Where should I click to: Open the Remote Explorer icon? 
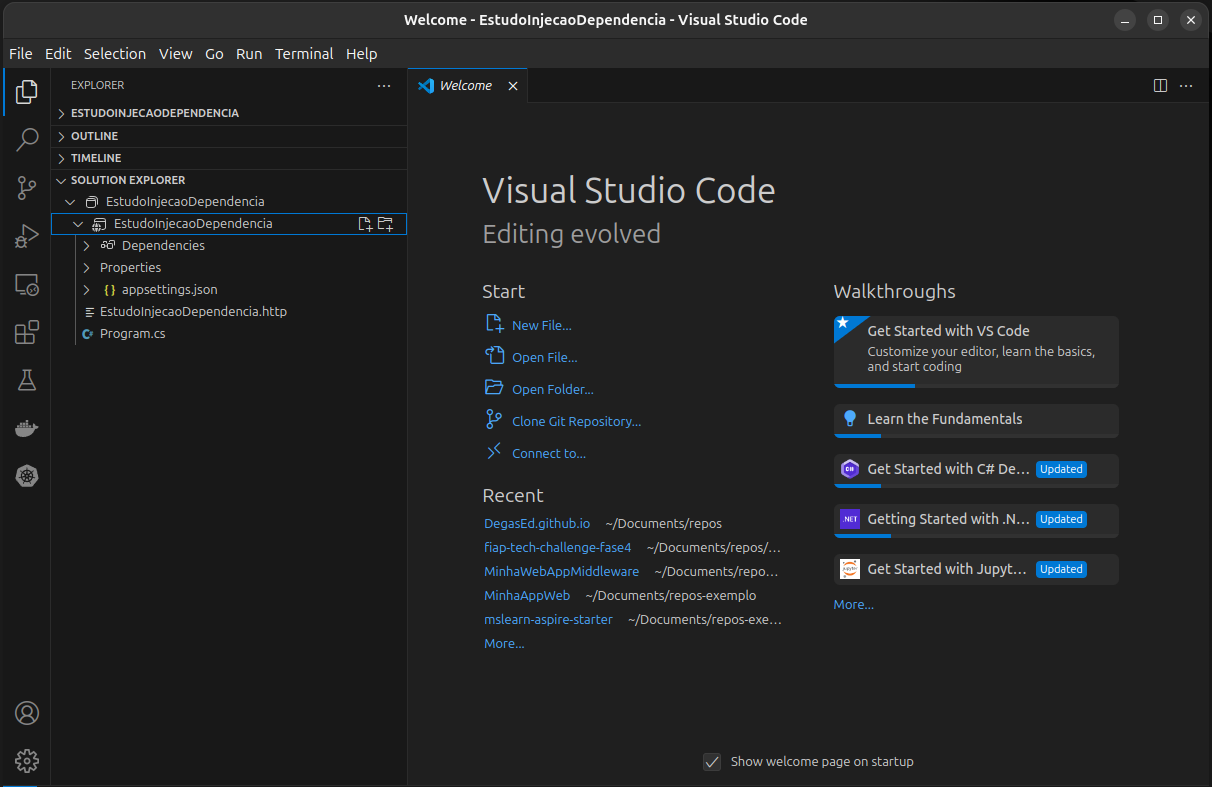[27, 285]
